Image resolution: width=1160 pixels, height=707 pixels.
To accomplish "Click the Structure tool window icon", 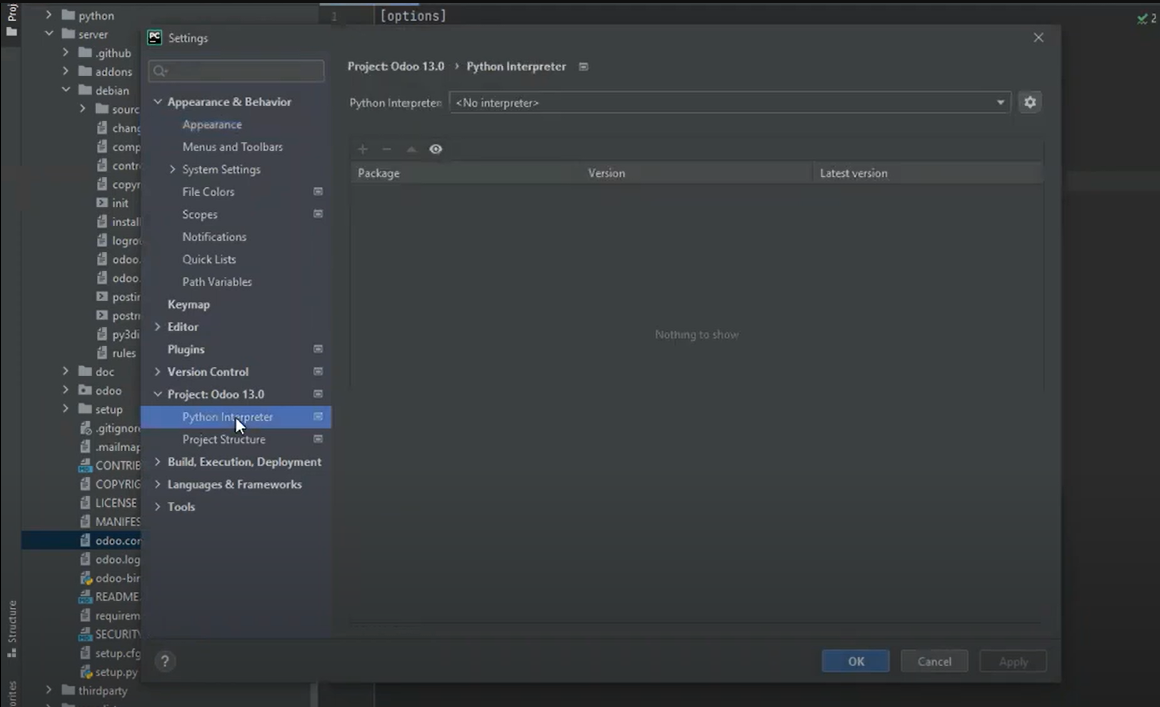I will coord(12,654).
